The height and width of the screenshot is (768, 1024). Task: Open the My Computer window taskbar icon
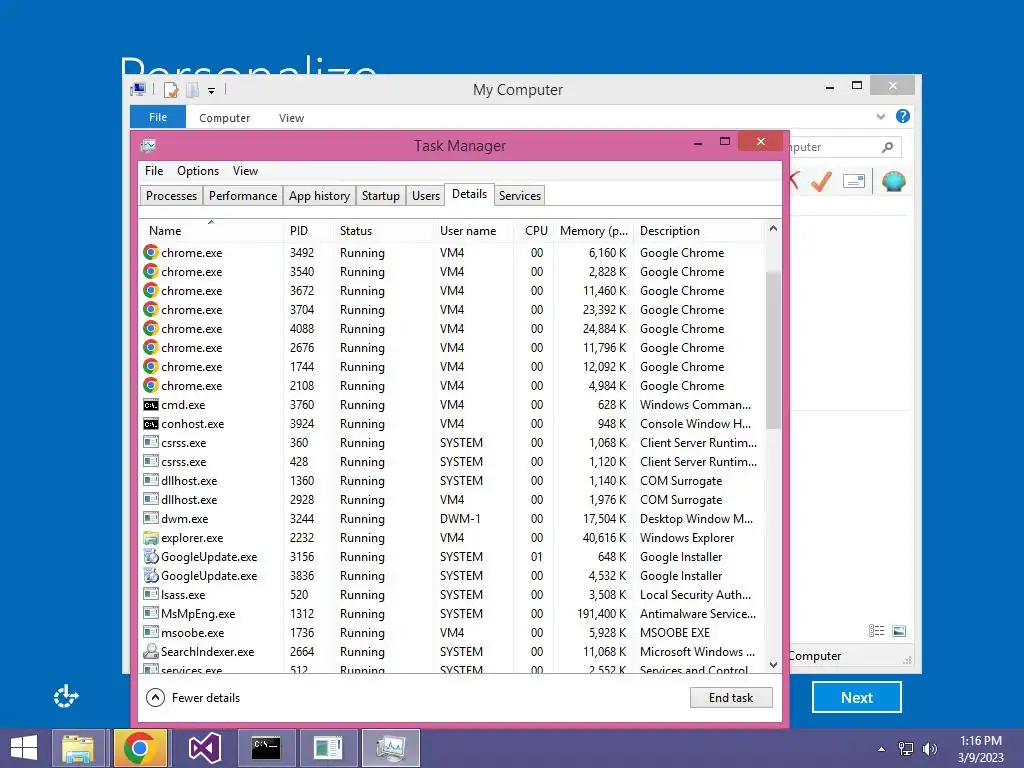point(328,748)
